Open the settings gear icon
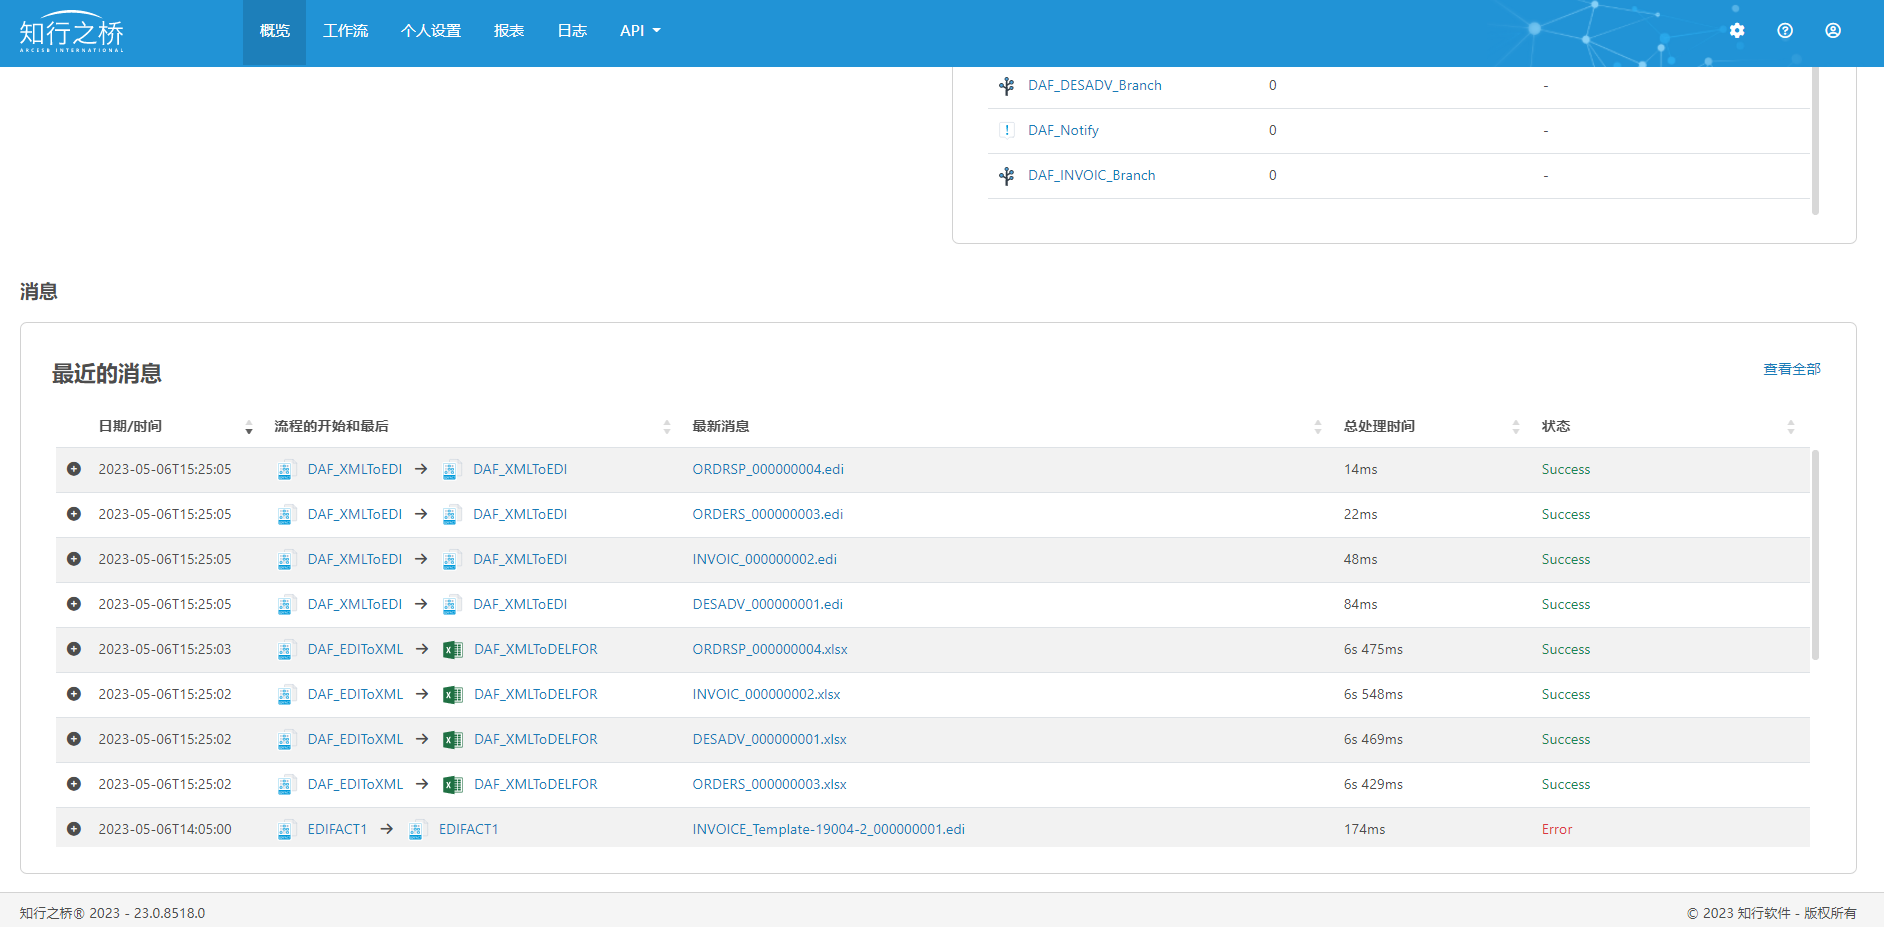Screen dimensions: 1884x927 [x=1737, y=31]
